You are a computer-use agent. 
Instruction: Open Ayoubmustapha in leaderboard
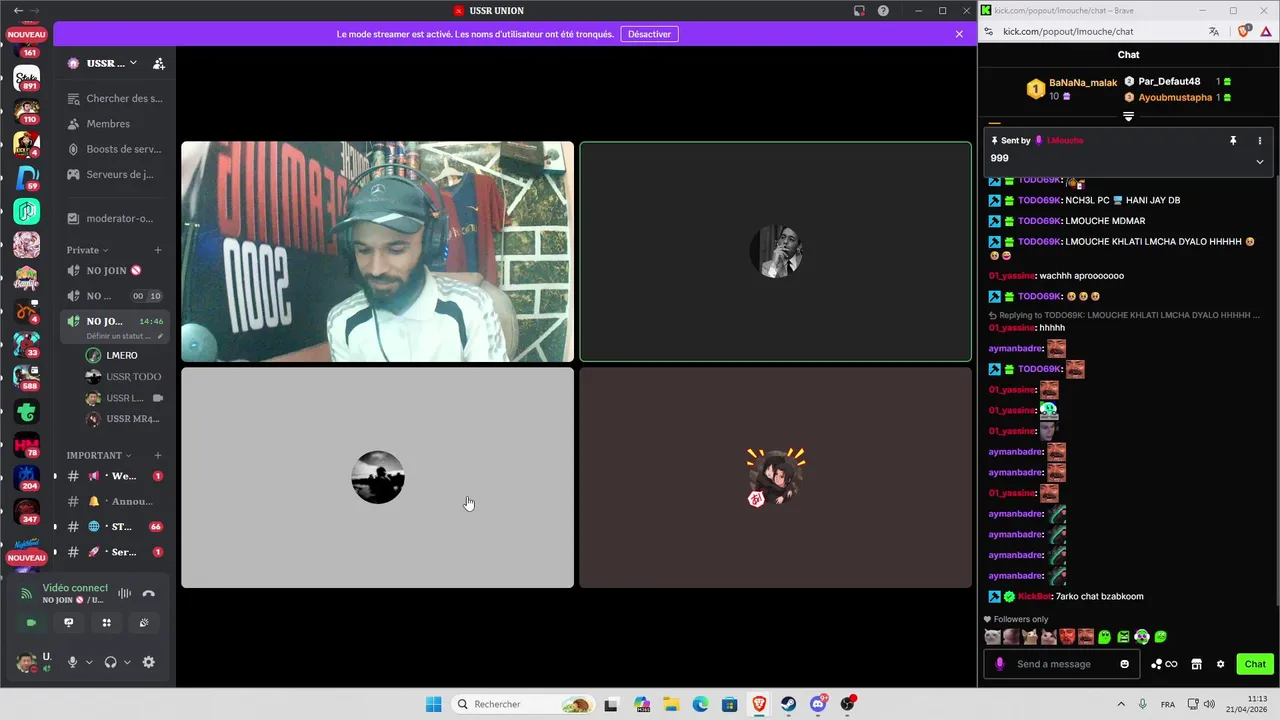(x=1175, y=97)
